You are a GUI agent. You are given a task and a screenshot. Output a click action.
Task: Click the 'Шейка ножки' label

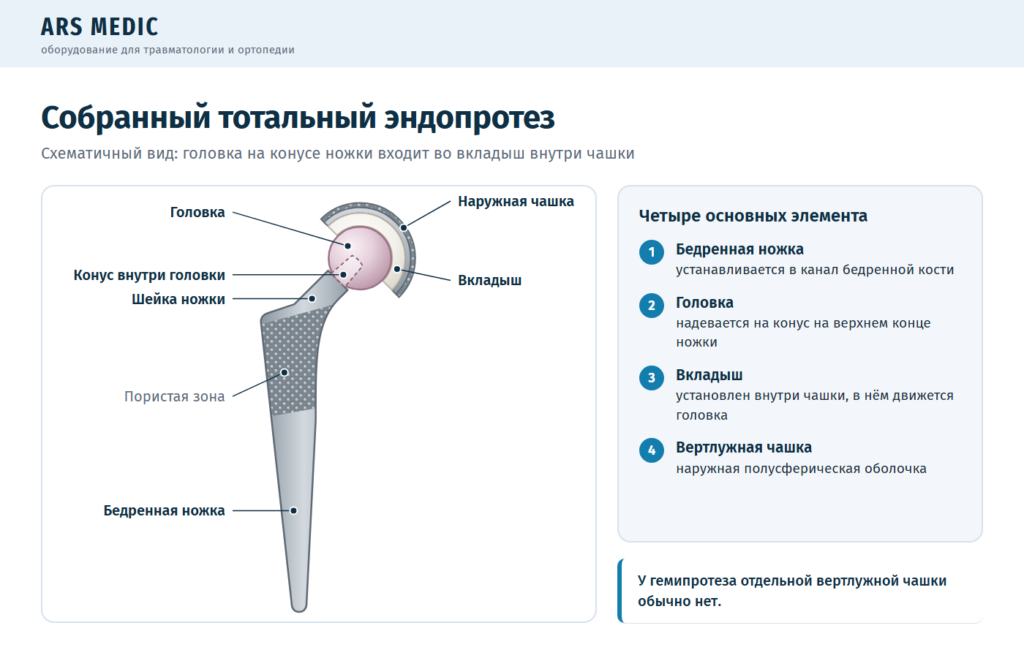[x=178, y=299]
